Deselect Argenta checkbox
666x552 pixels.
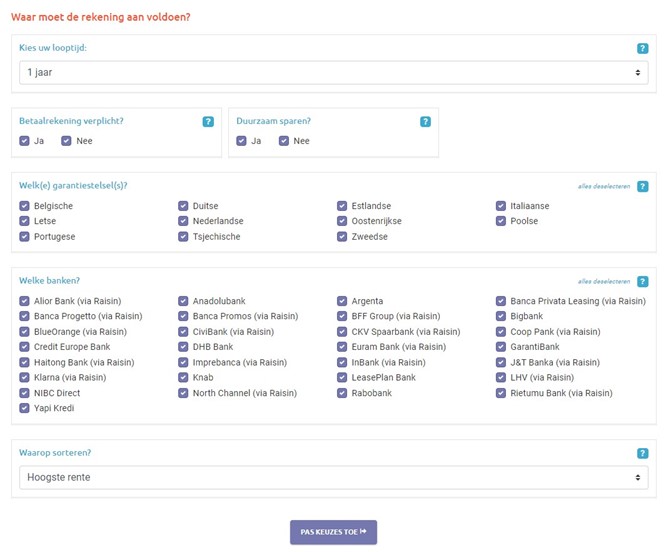click(x=342, y=301)
